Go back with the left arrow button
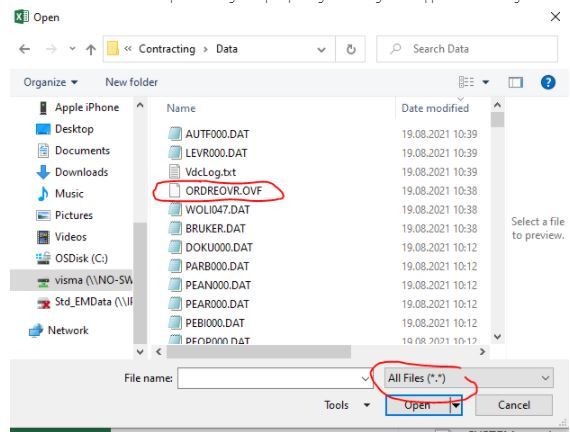 (x=24, y=49)
